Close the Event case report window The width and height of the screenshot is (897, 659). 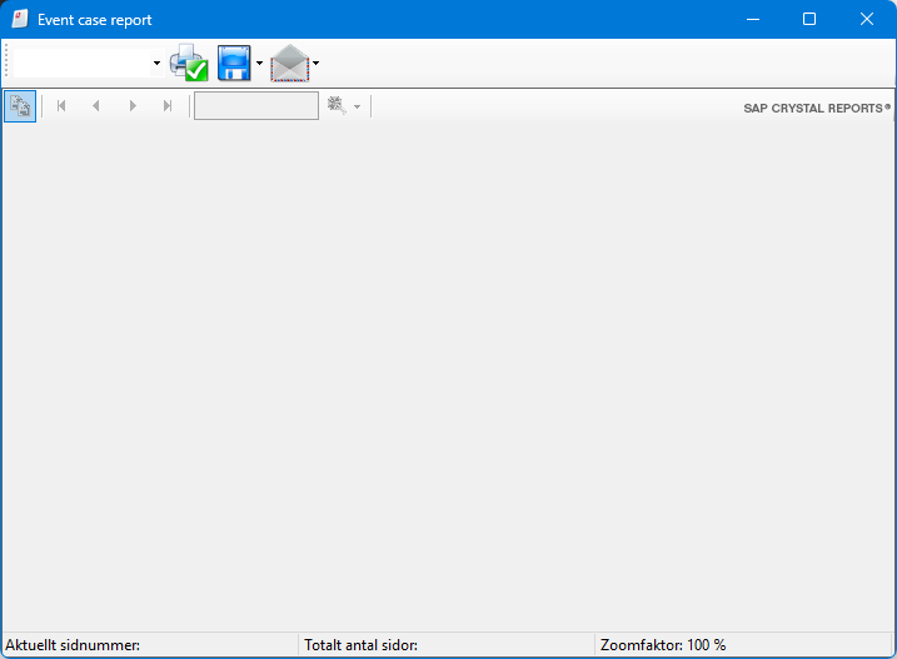click(x=866, y=19)
